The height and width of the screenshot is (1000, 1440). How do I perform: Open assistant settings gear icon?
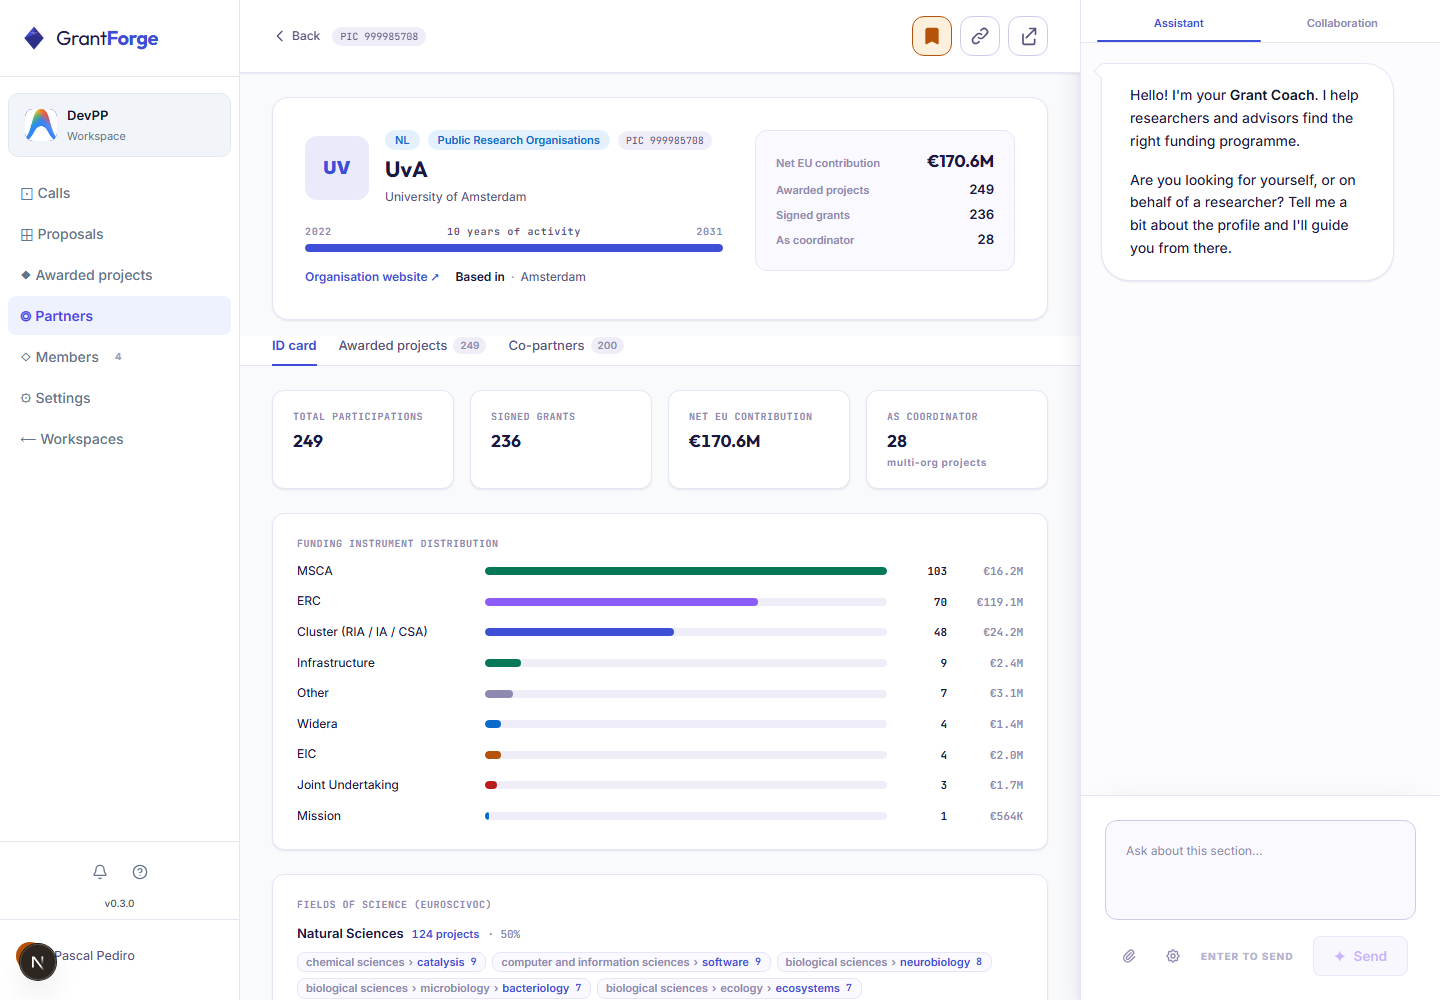1173,956
